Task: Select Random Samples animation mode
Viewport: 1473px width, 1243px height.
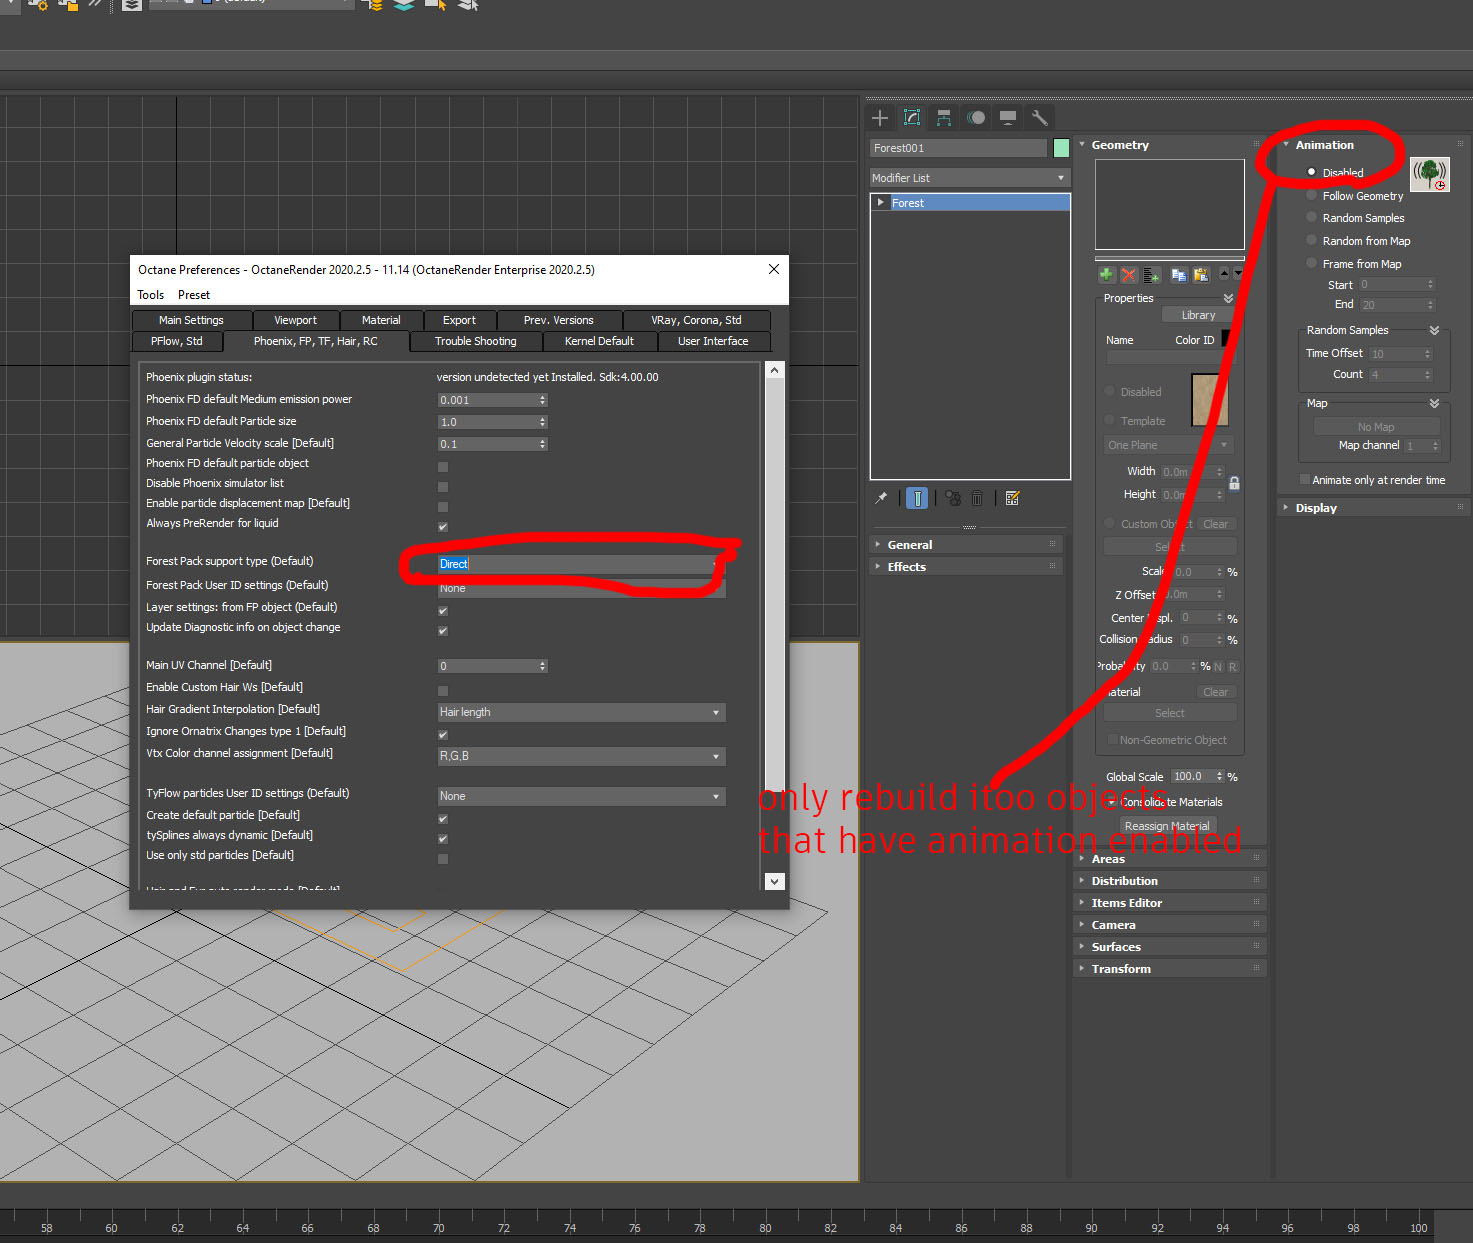Action: pyautogui.click(x=1312, y=217)
